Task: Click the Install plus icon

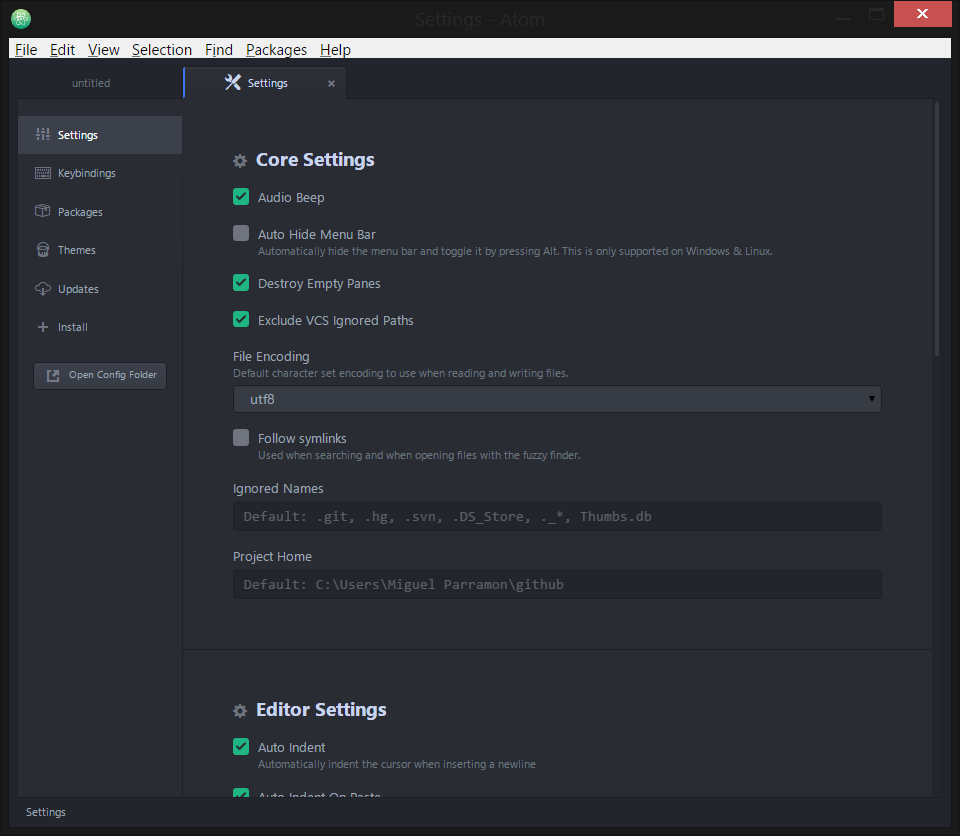Action: (43, 327)
